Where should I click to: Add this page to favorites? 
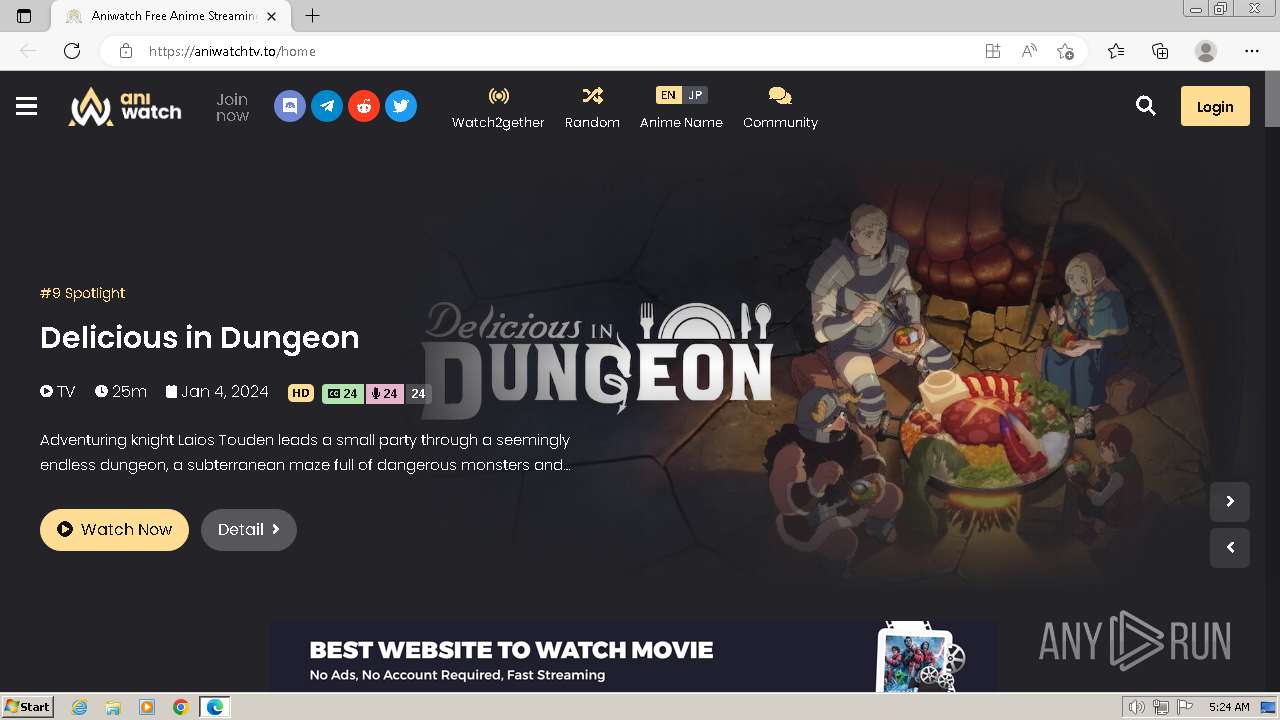pos(1065,51)
